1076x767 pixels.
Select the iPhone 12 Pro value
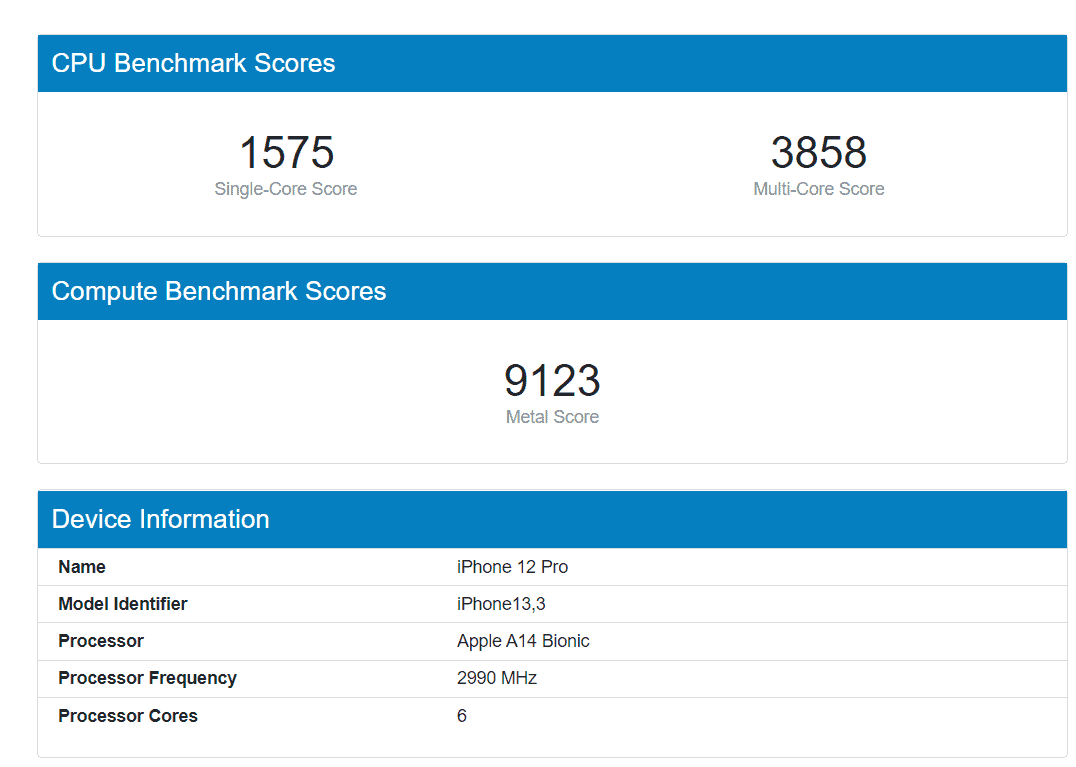click(x=513, y=567)
